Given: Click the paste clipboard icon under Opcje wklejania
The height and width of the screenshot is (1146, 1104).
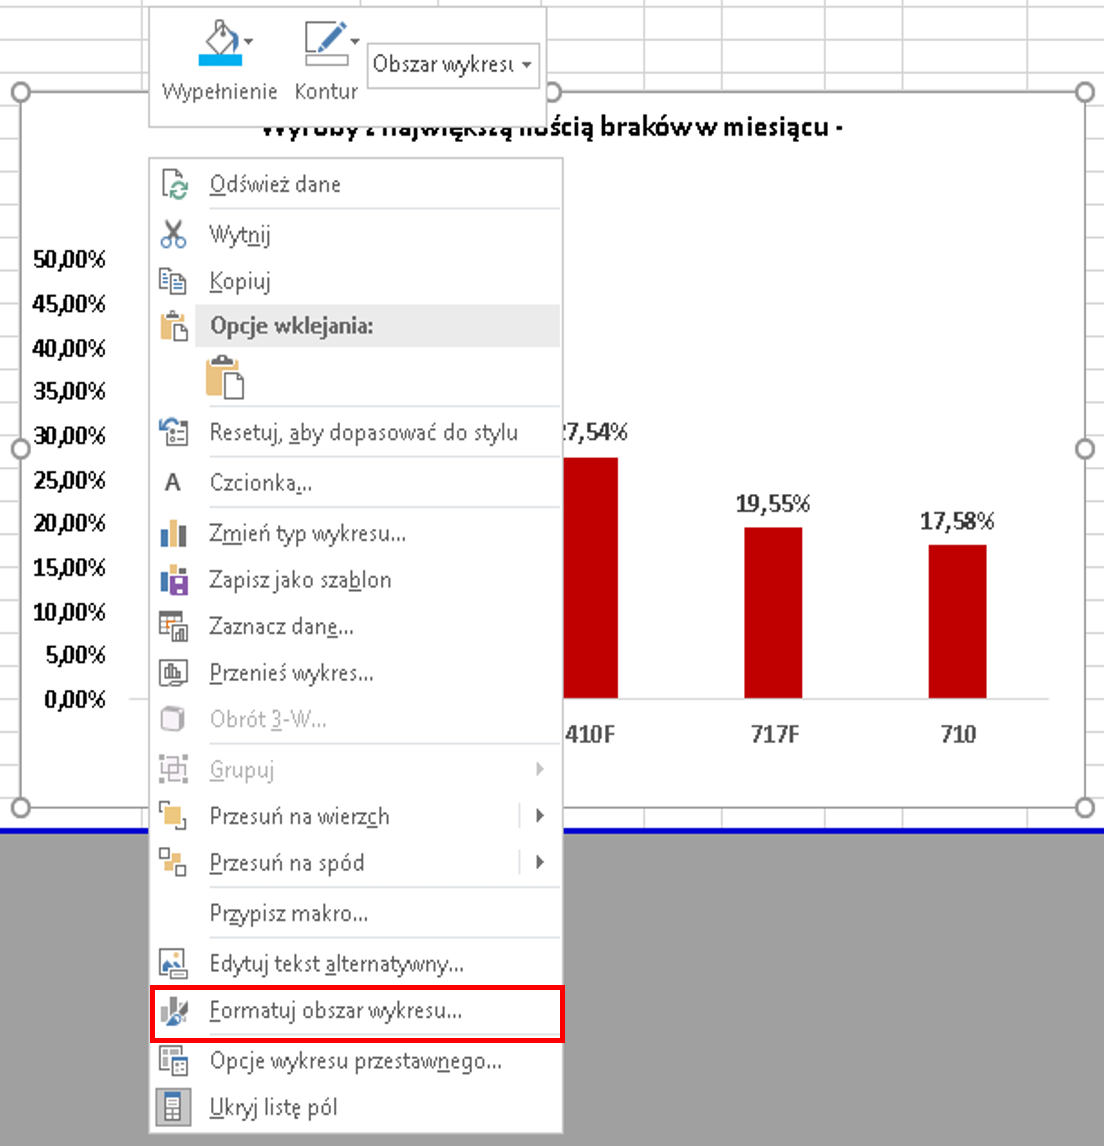Looking at the screenshot, I should pos(224,379).
